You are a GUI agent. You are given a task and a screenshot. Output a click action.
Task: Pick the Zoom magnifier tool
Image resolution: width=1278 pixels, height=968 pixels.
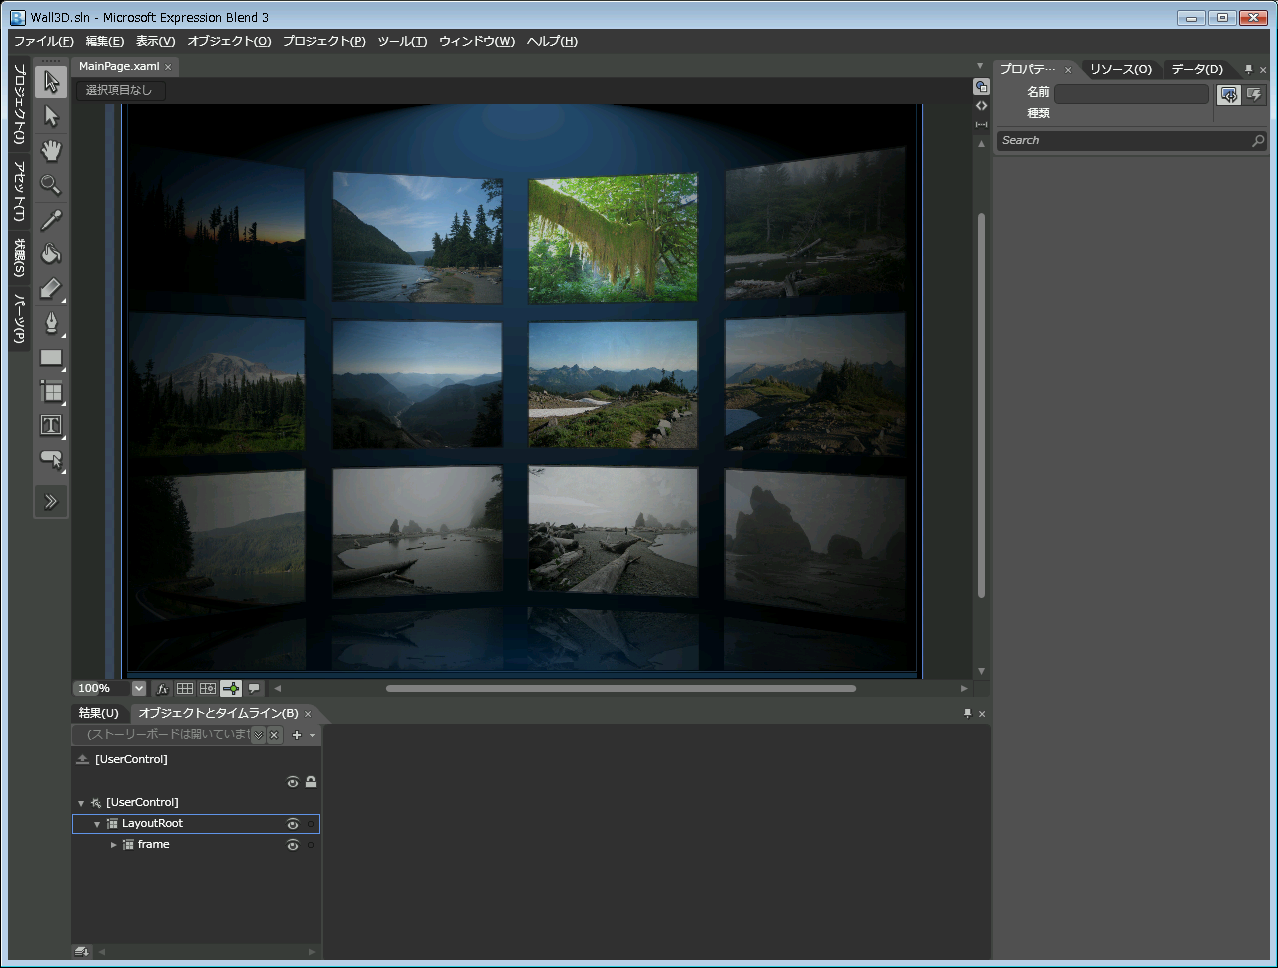pos(51,185)
